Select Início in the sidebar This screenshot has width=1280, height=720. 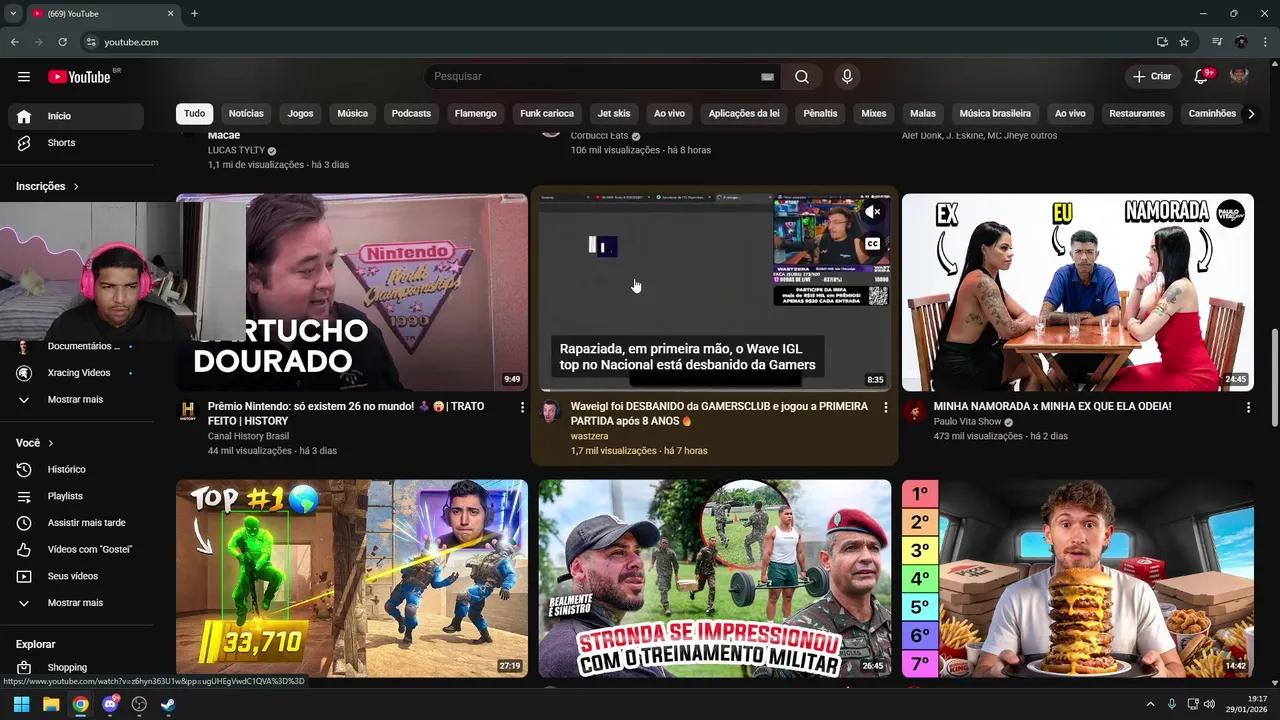[76, 116]
